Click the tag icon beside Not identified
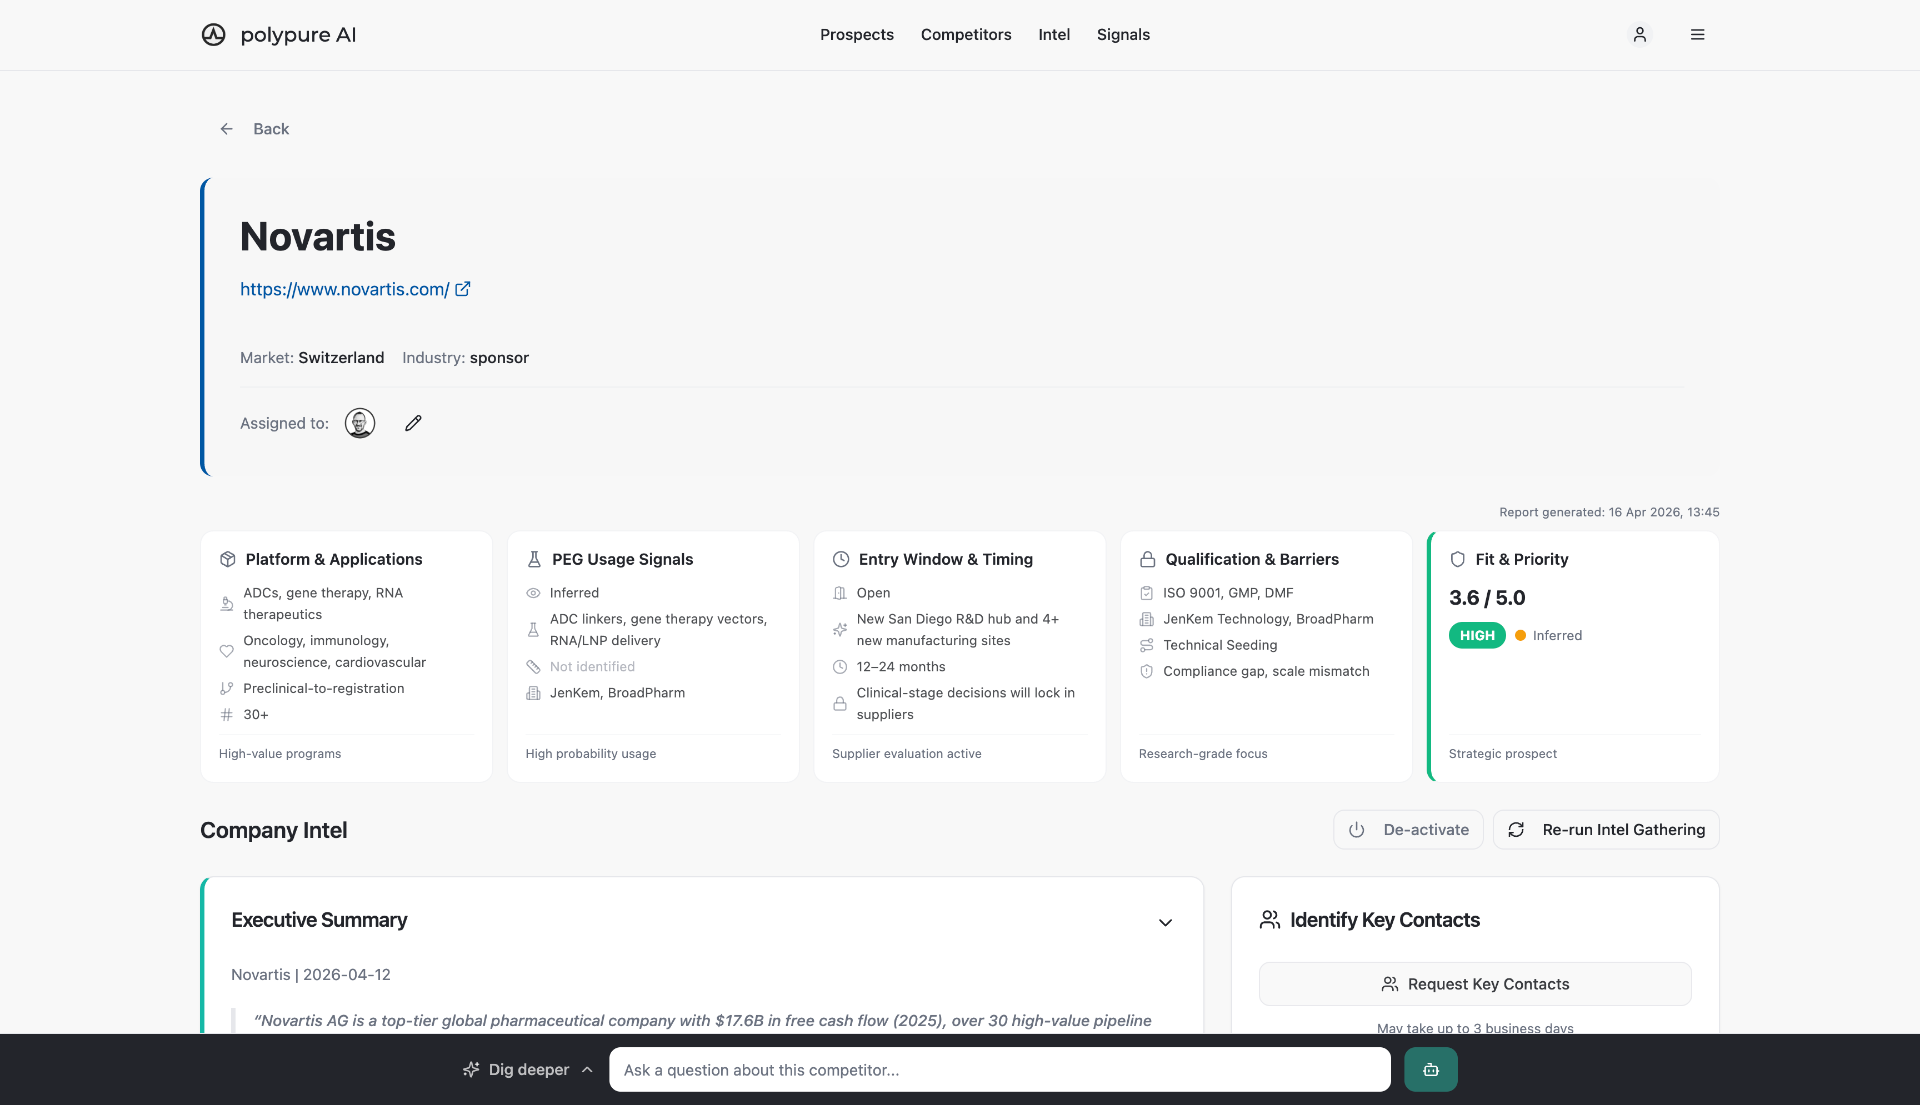This screenshot has width=1920, height=1105. [533, 666]
